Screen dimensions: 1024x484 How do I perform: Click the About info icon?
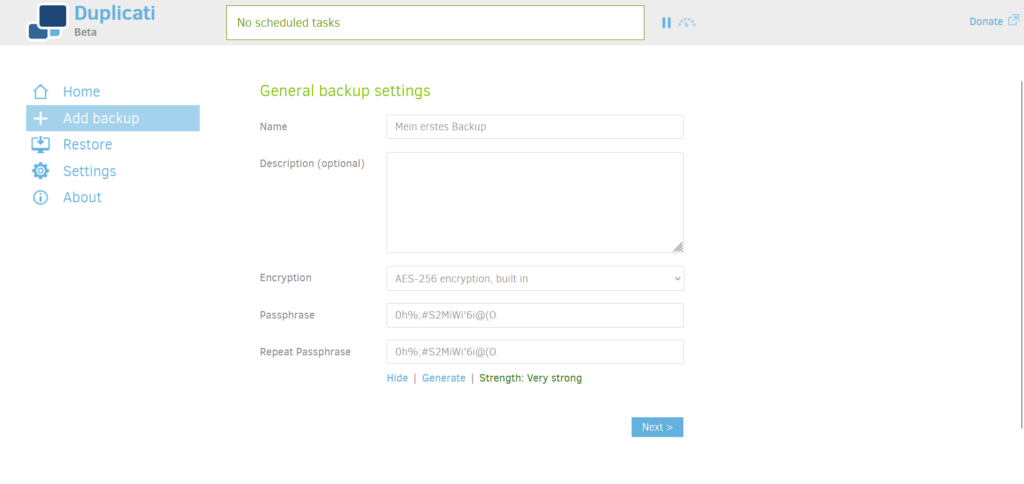pyautogui.click(x=41, y=198)
